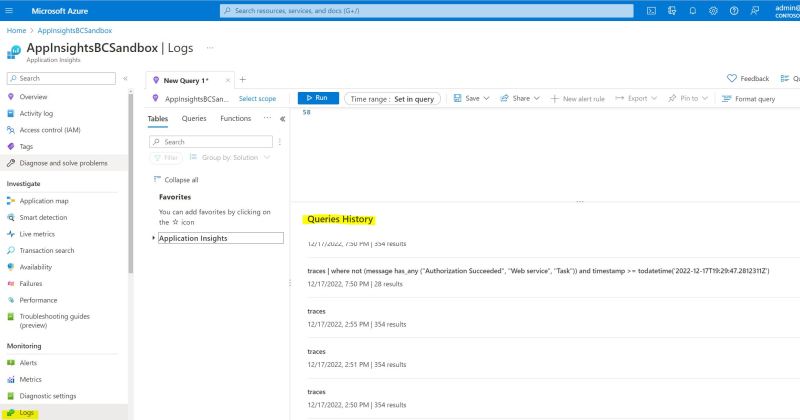
Task: Open Application map
Action: (43, 201)
